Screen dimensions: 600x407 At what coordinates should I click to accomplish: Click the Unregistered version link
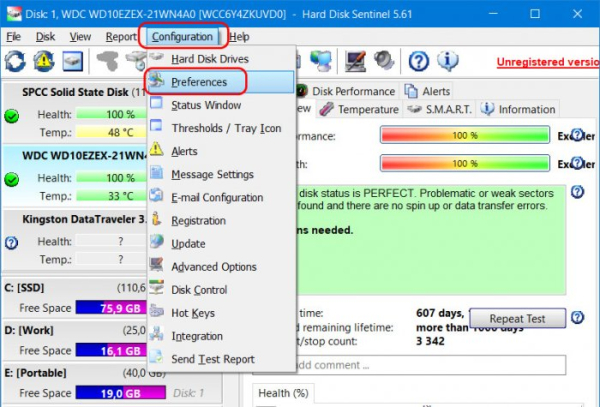point(547,62)
